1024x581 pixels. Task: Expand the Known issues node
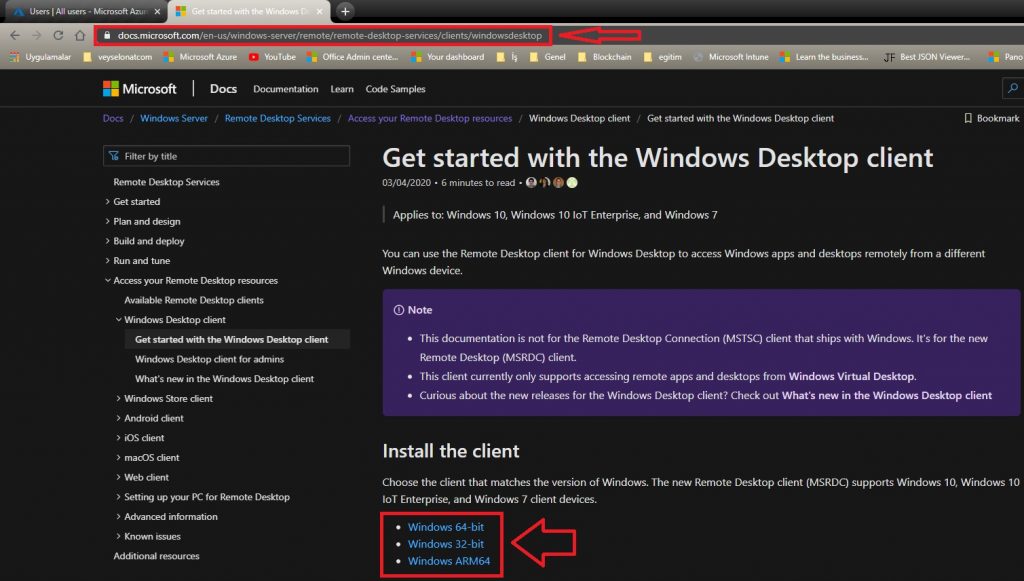[148, 536]
